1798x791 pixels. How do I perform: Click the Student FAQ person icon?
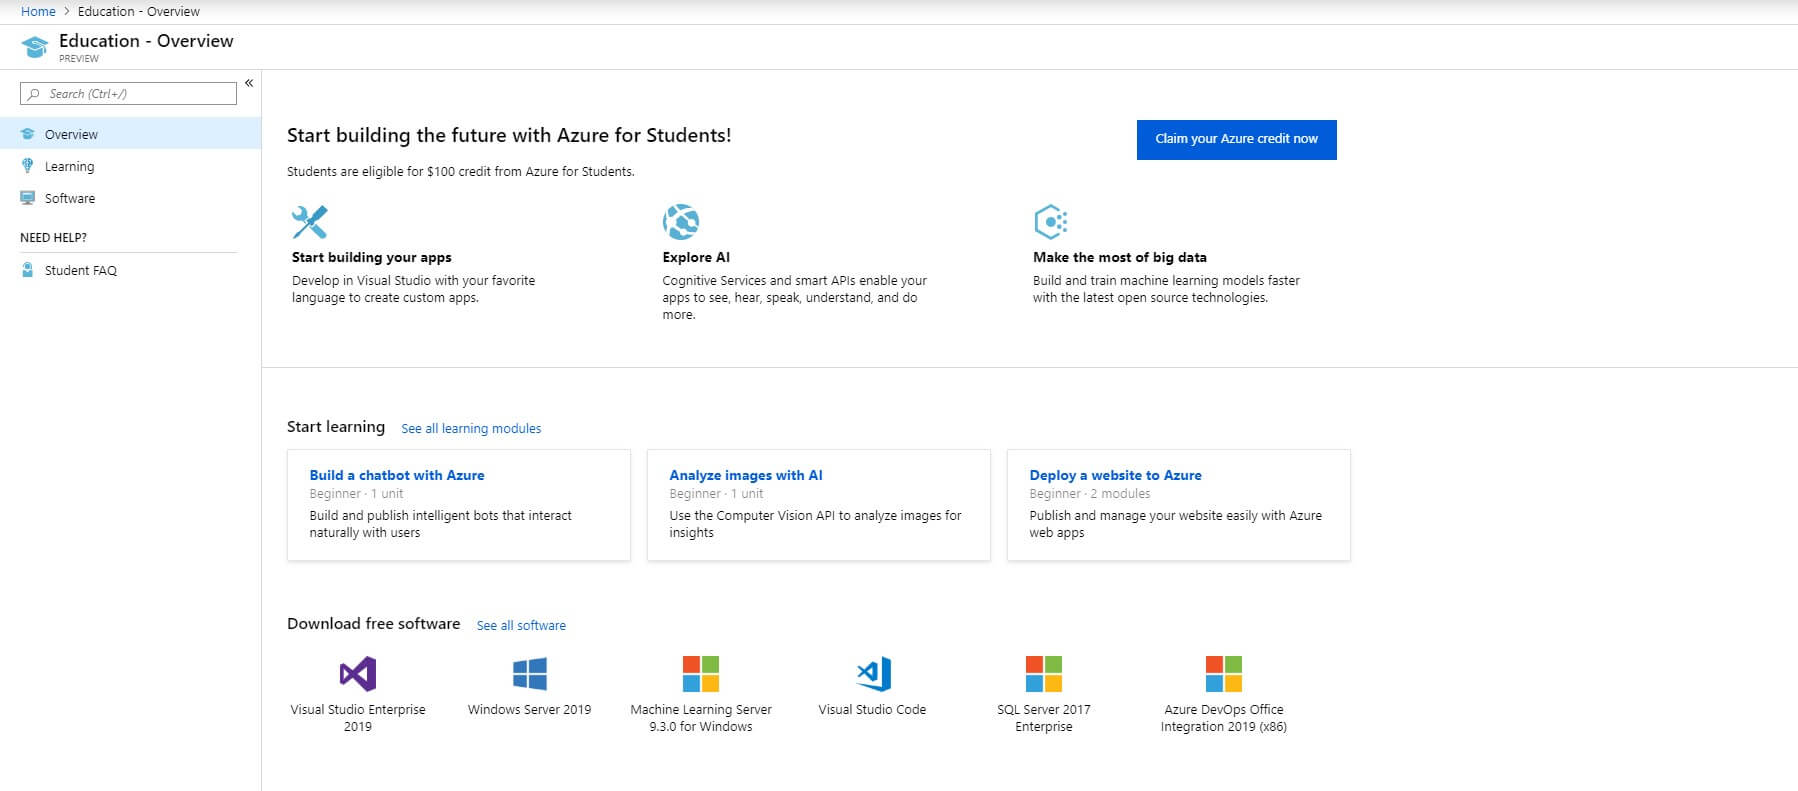tap(28, 270)
